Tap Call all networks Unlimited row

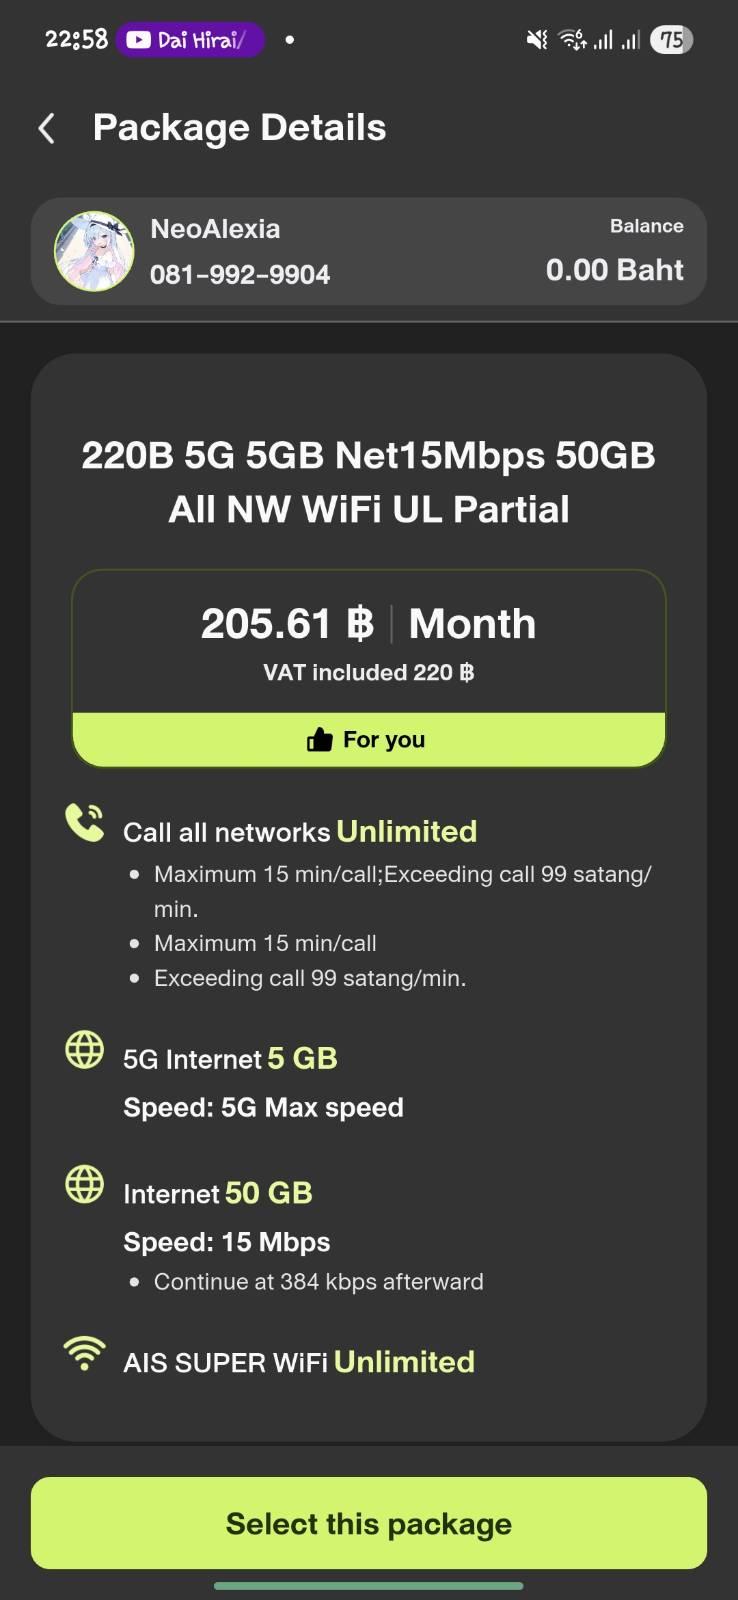point(300,832)
